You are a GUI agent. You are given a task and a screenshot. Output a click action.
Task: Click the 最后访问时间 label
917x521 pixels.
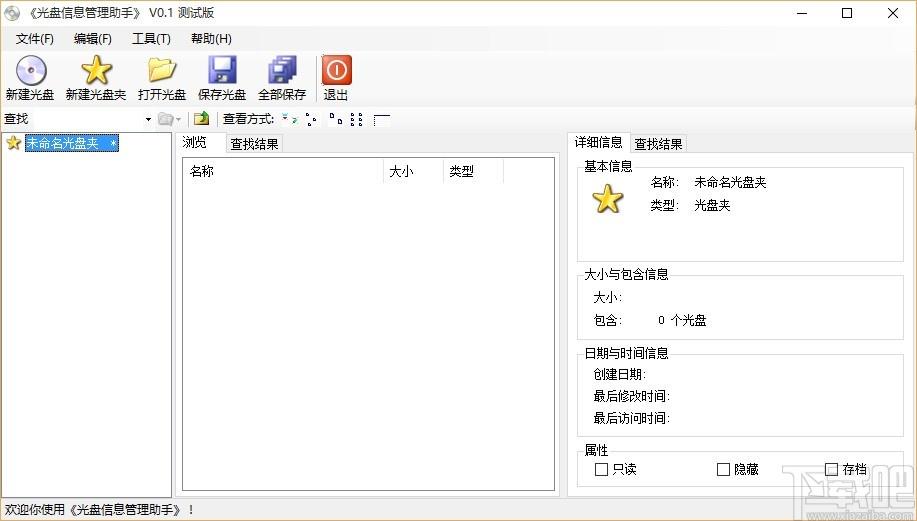point(632,418)
